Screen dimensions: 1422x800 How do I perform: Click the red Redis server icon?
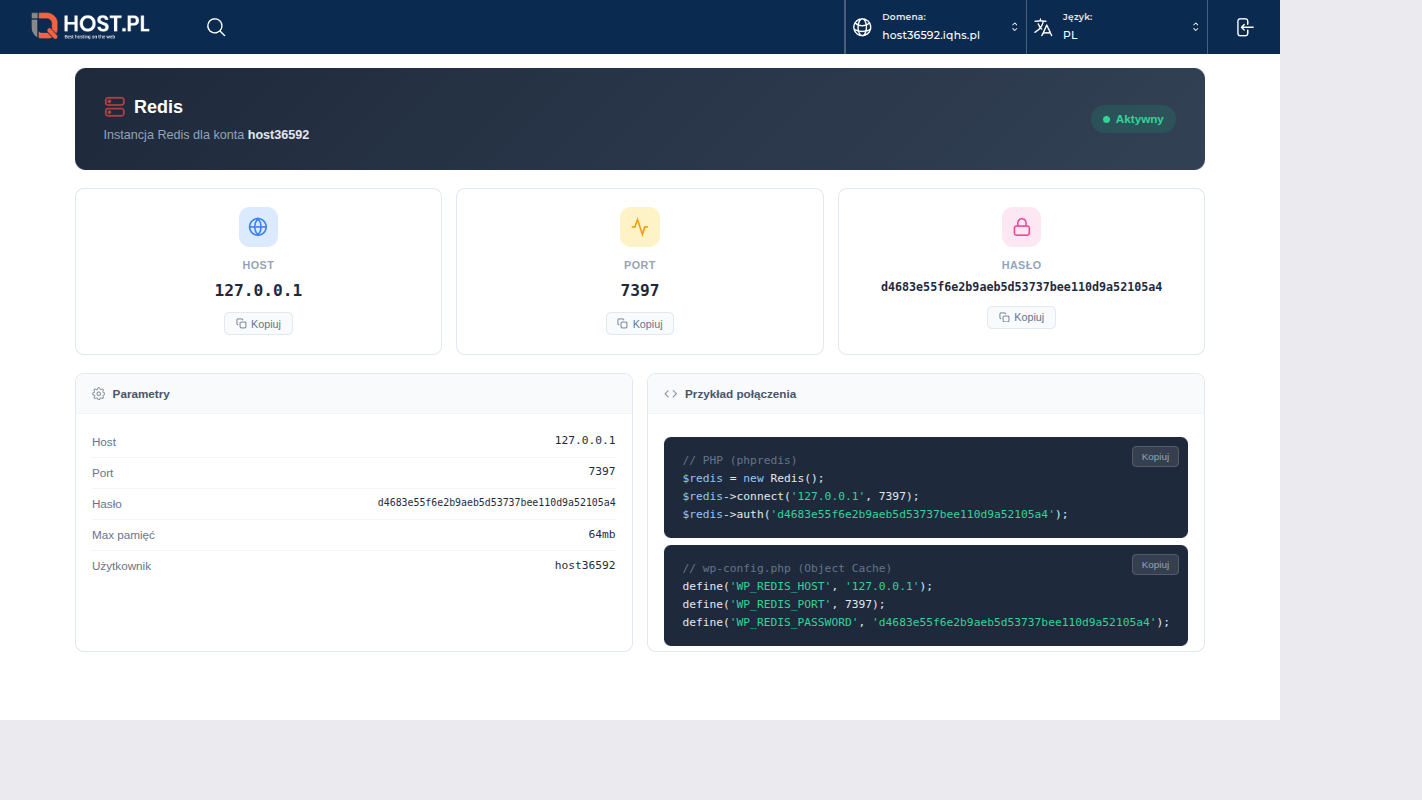point(114,107)
